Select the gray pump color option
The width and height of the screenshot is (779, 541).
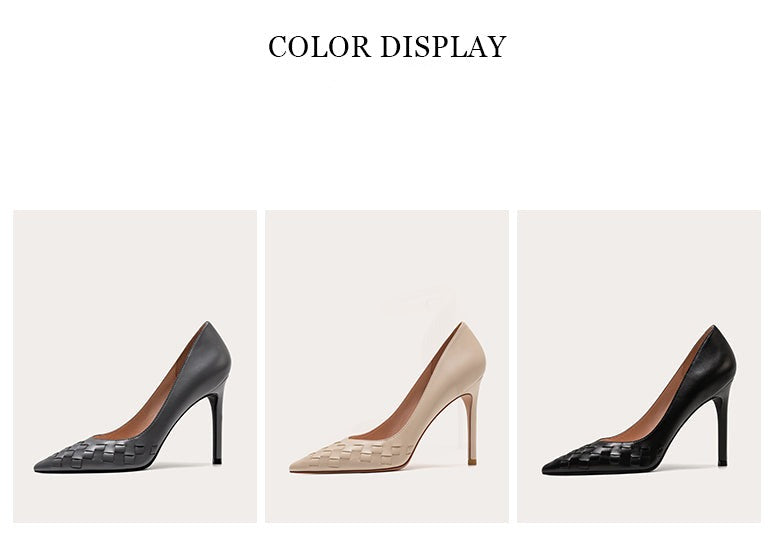135,366
